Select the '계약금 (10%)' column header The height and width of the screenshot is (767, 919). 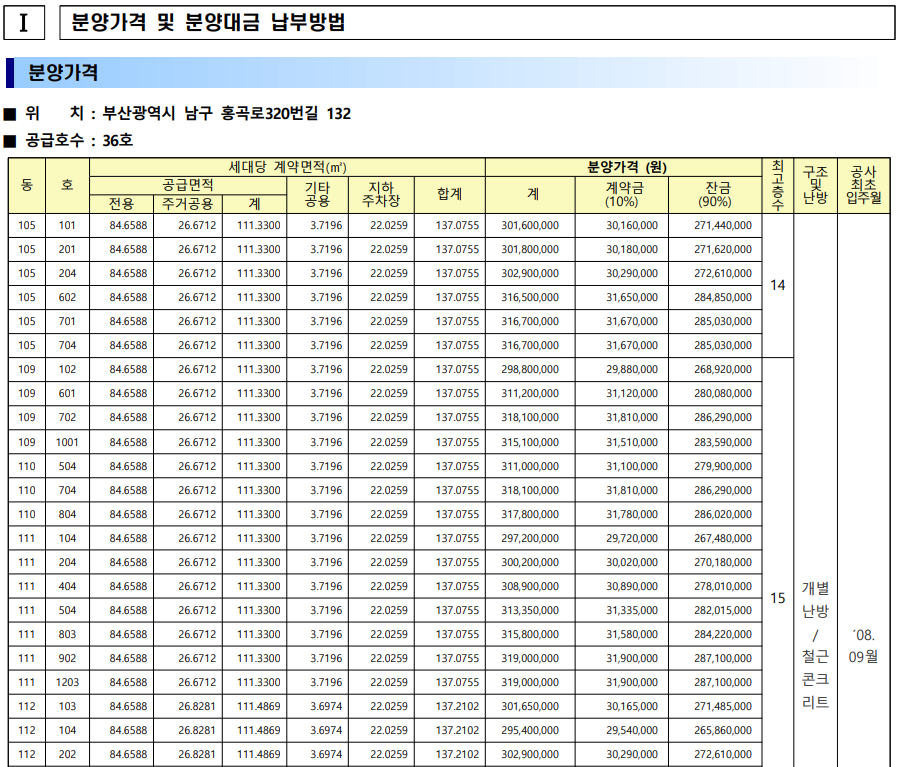pyautogui.click(x=622, y=195)
